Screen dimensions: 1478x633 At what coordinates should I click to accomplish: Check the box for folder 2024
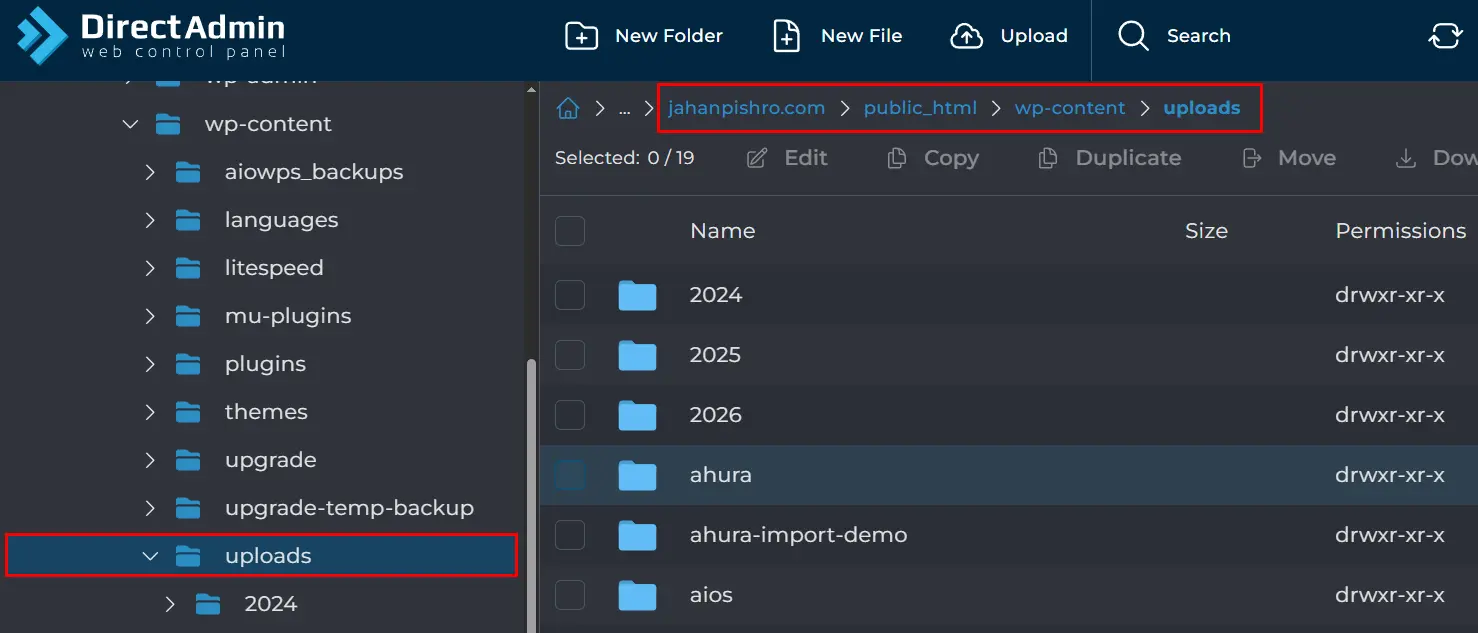[x=570, y=295]
